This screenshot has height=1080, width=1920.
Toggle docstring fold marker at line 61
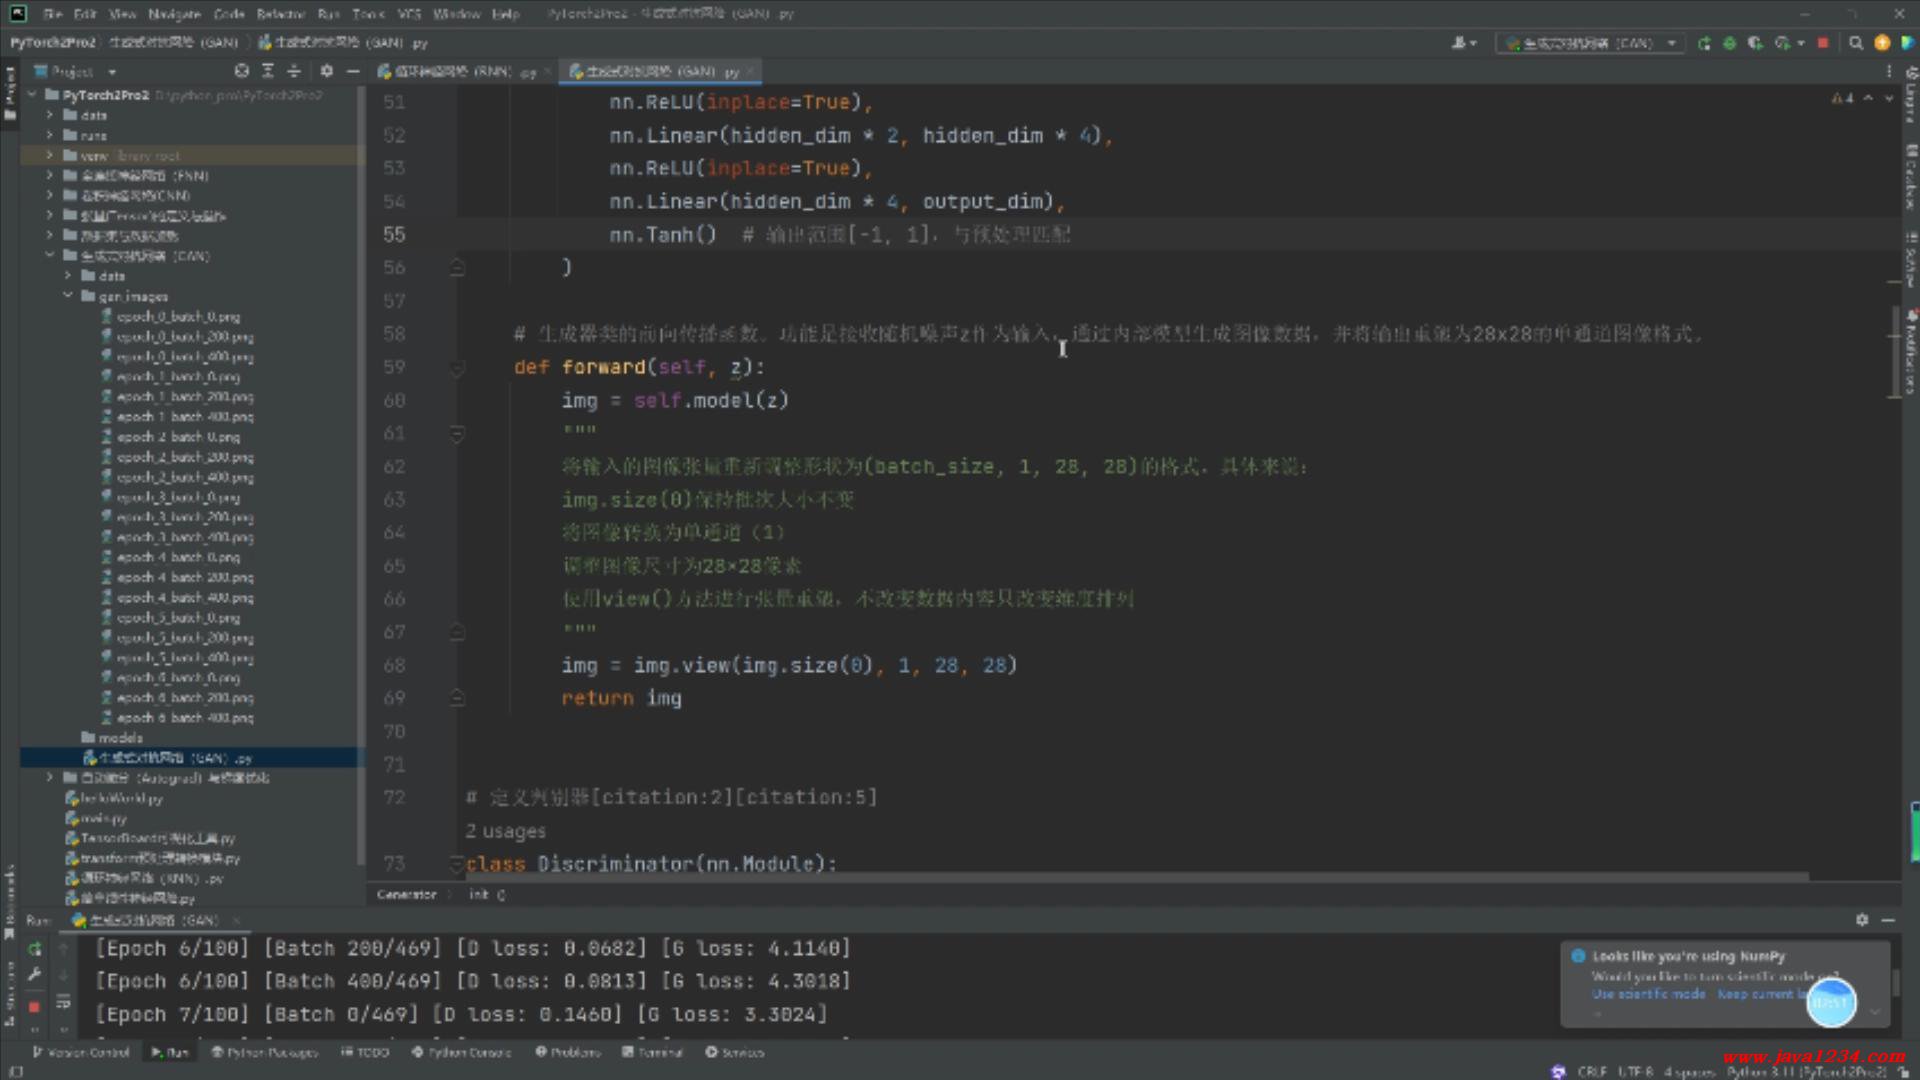[457, 434]
